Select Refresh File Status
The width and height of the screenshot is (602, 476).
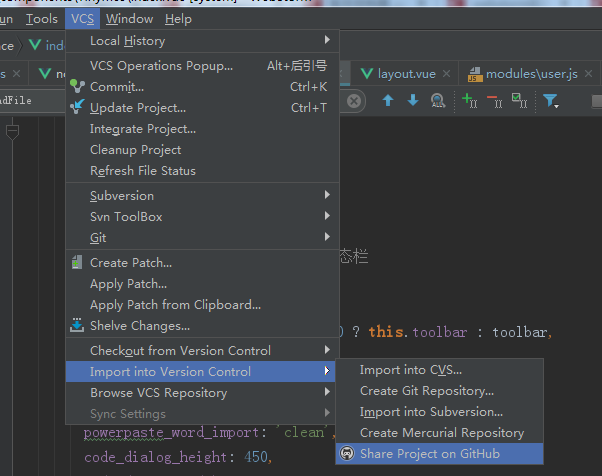[x=202, y=171]
